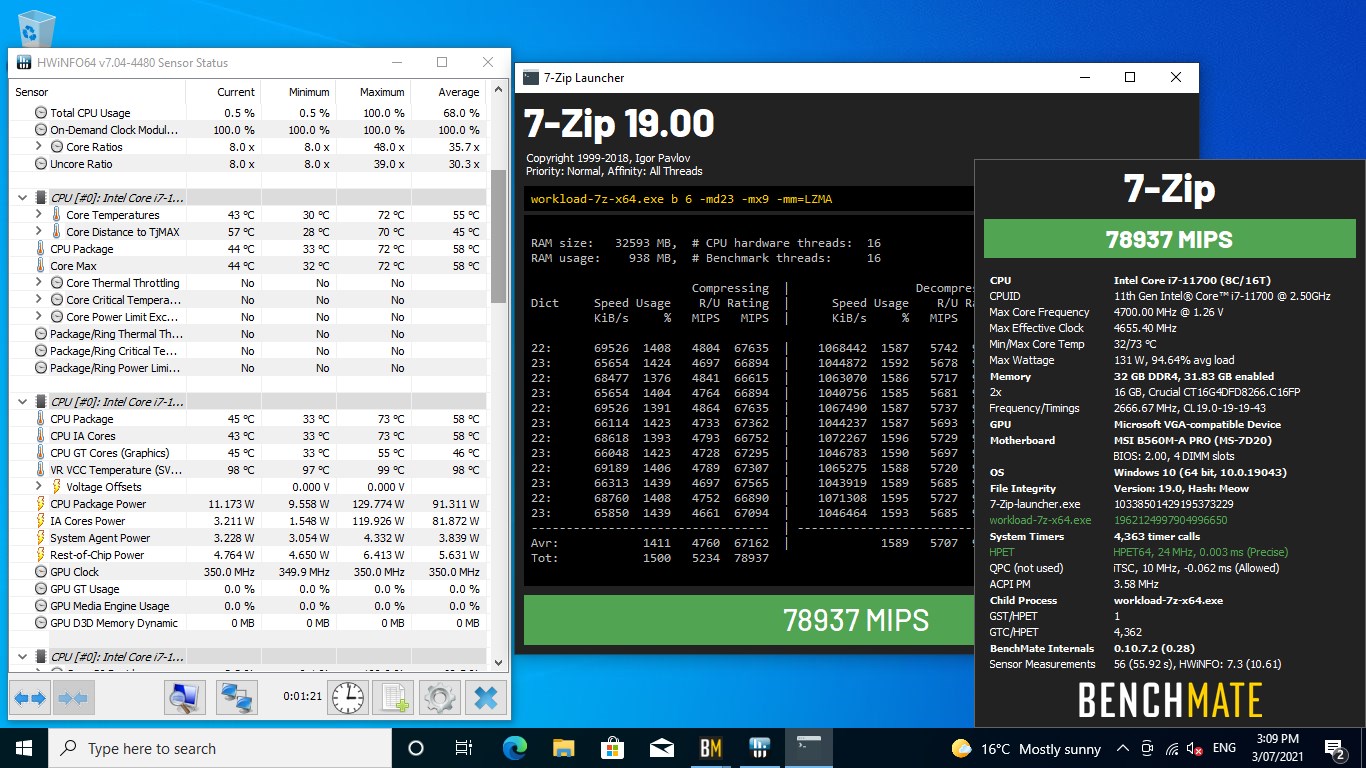This screenshot has height=768, width=1366.
Task: Click BenchMate panel green 78937 MIPS score
Action: 1169,239
